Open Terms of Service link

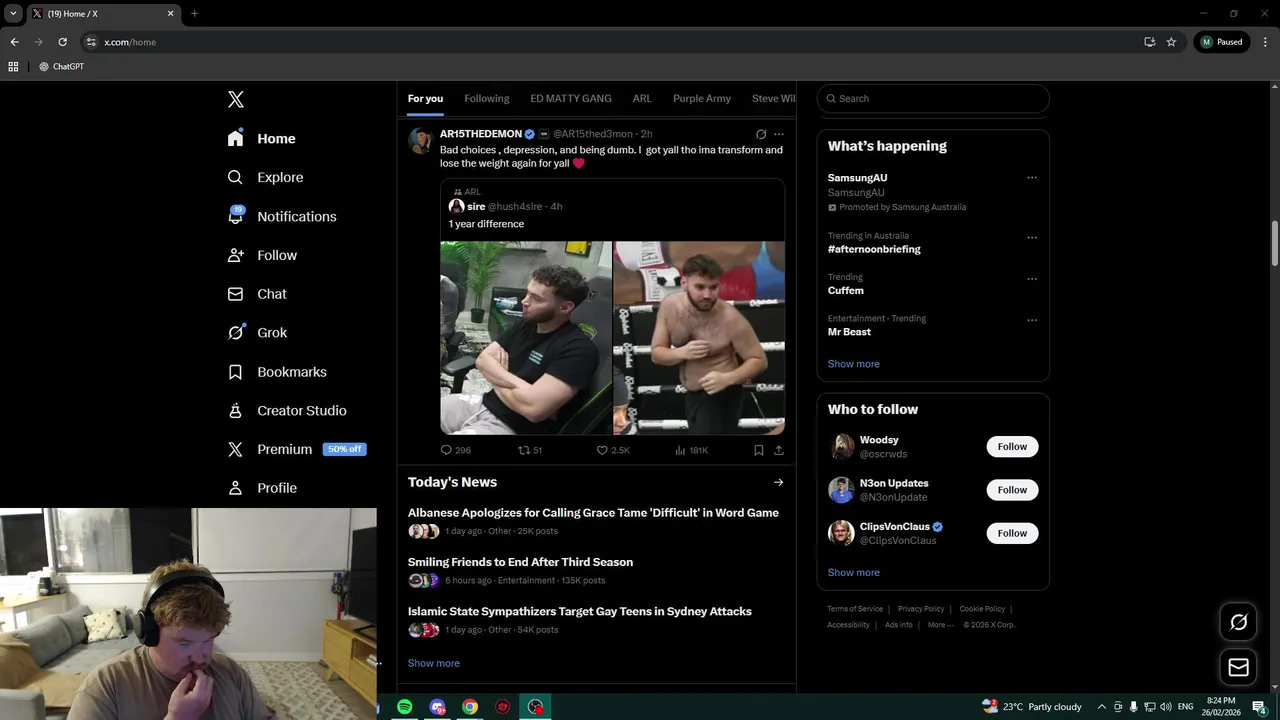tap(855, 609)
